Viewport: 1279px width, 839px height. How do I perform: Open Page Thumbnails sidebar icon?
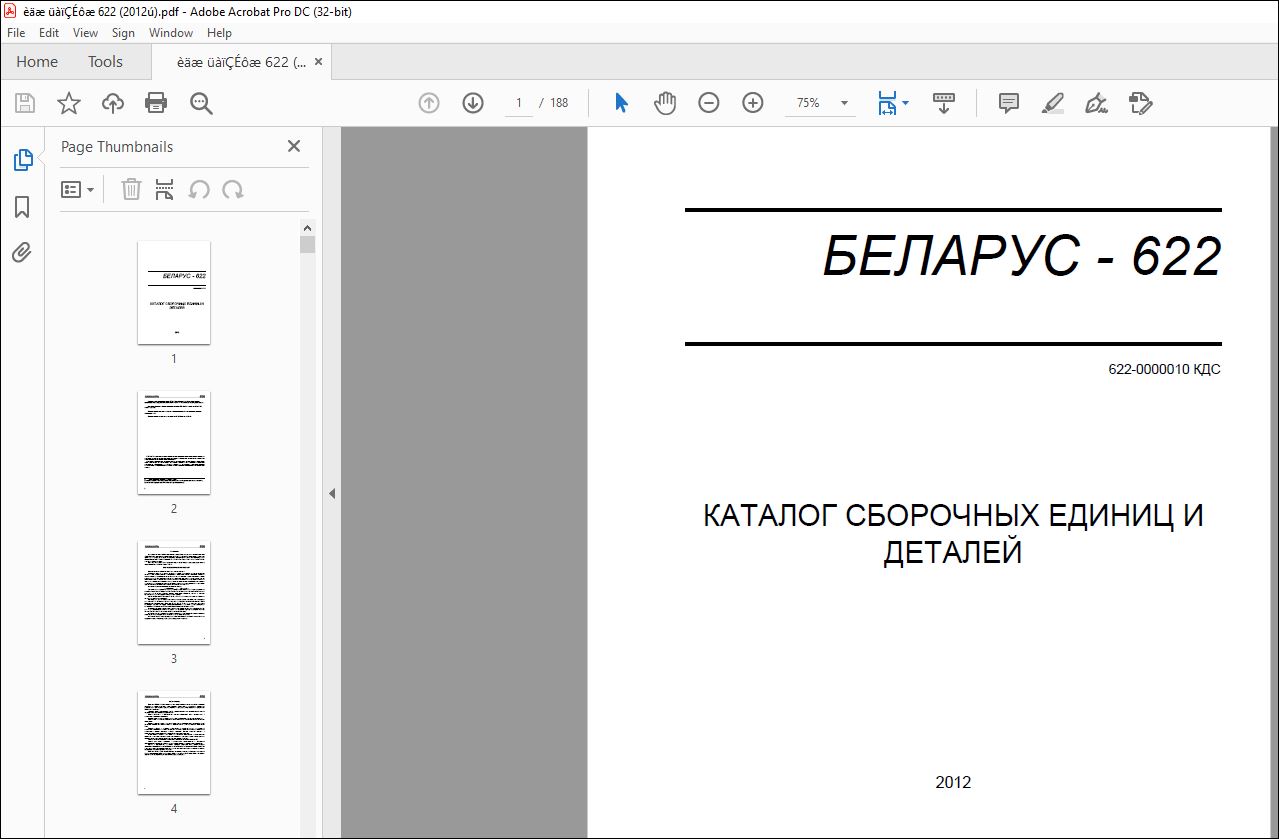click(x=22, y=159)
